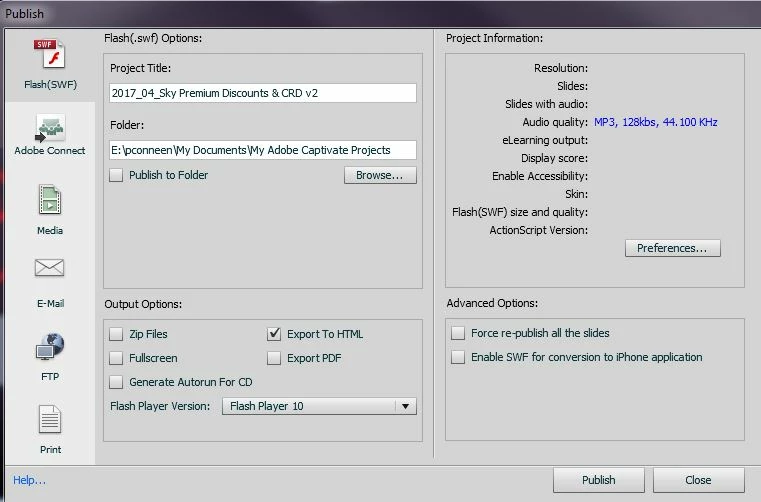Click the Browse... button
This screenshot has width=761, height=502.
click(380, 175)
